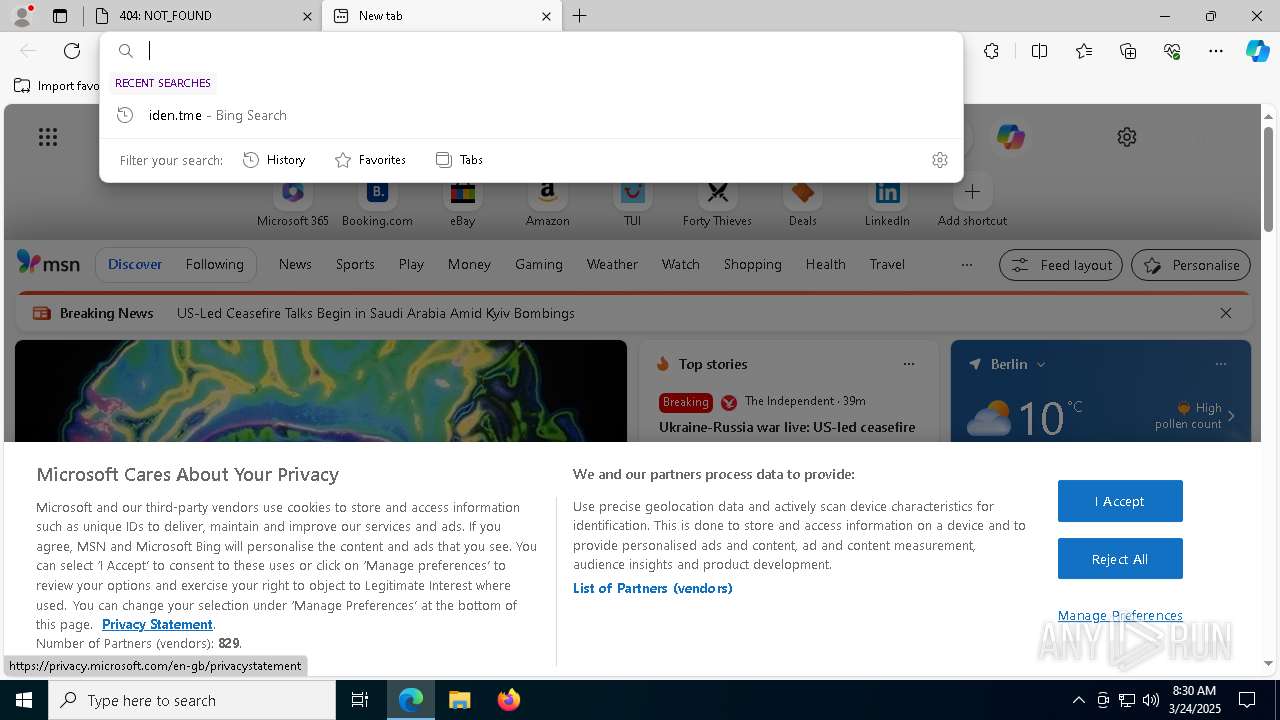Select the Following feed tab

click(x=214, y=265)
